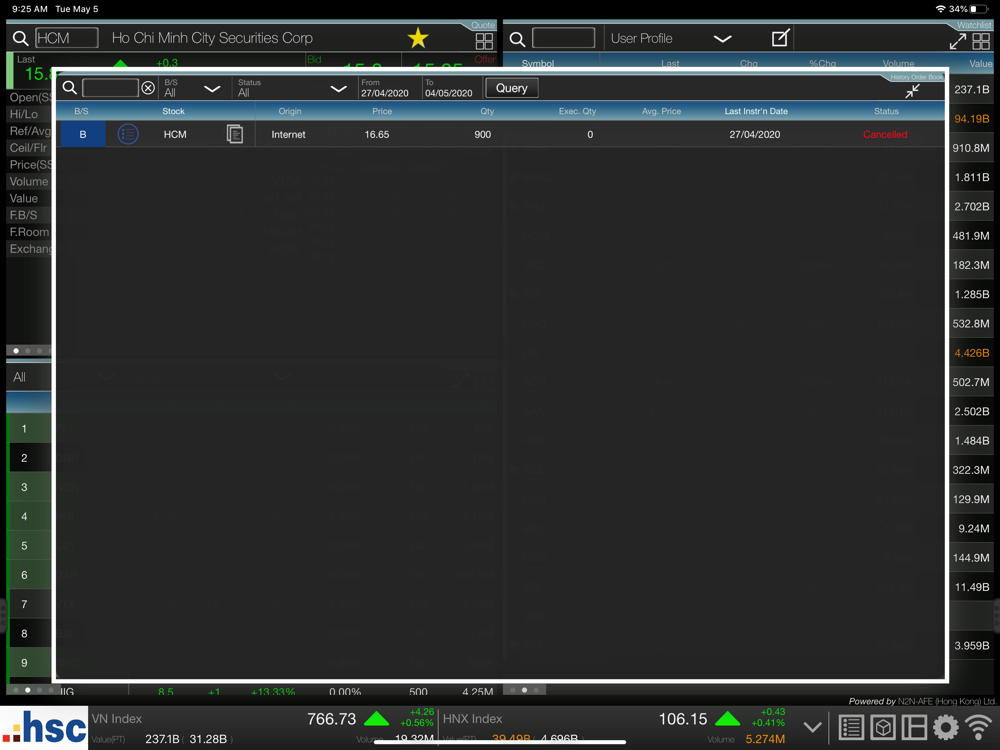Collapse the History Order Book window
Viewport: 1000px width, 750px height.
click(913, 91)
